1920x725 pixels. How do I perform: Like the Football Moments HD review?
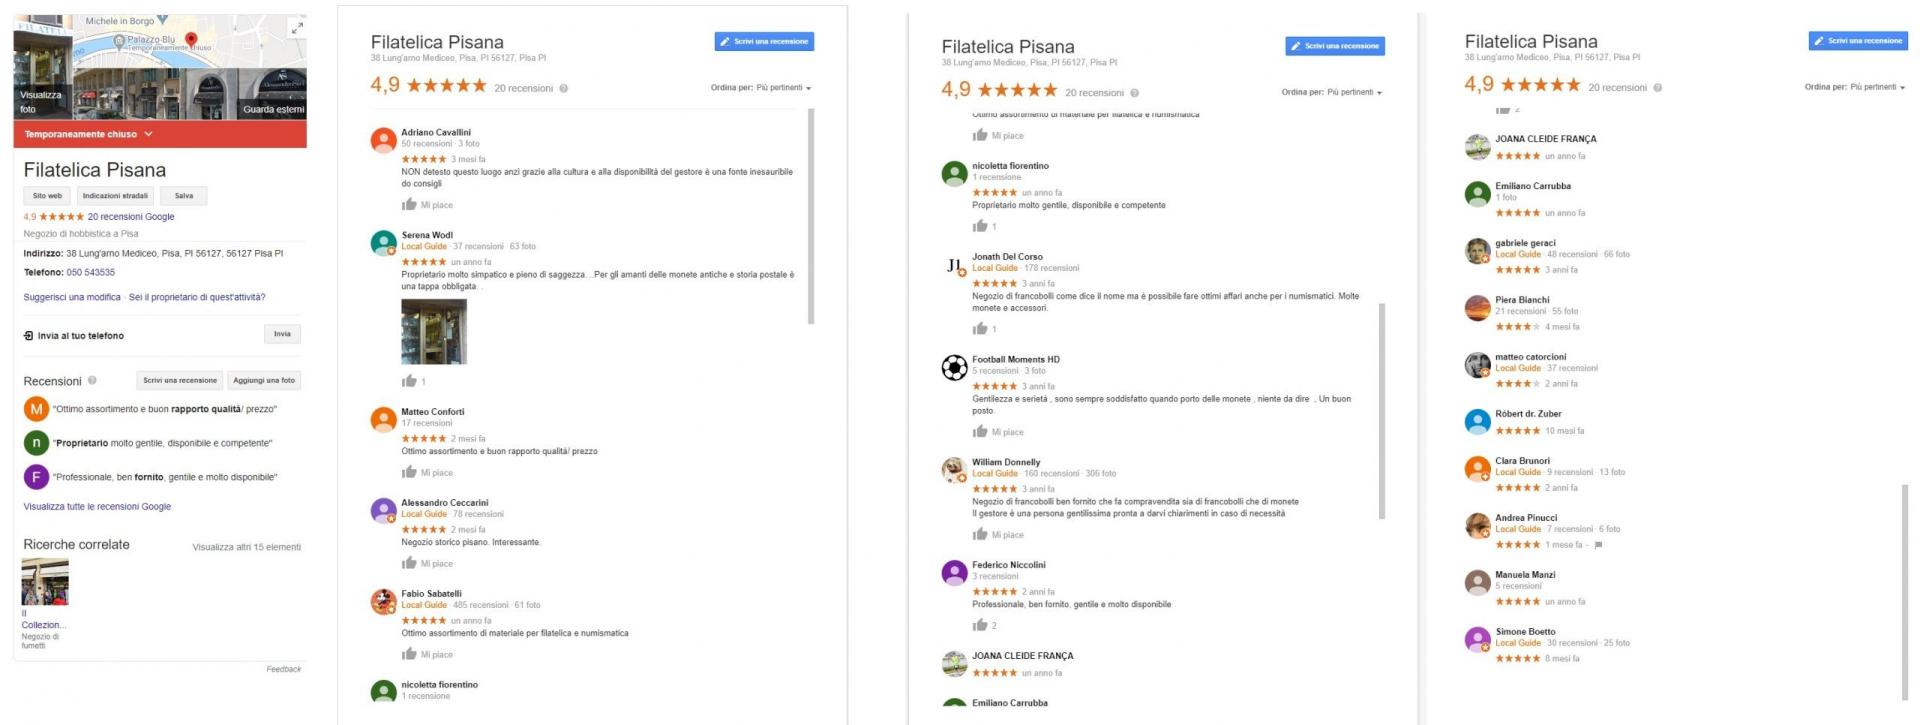[x=980, y=432]
